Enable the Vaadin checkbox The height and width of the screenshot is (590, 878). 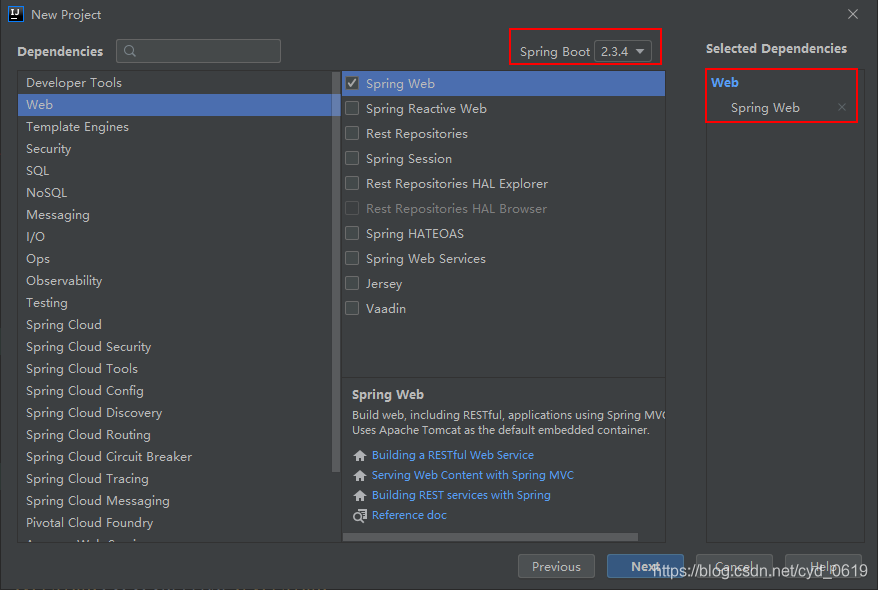pos(352,308)
